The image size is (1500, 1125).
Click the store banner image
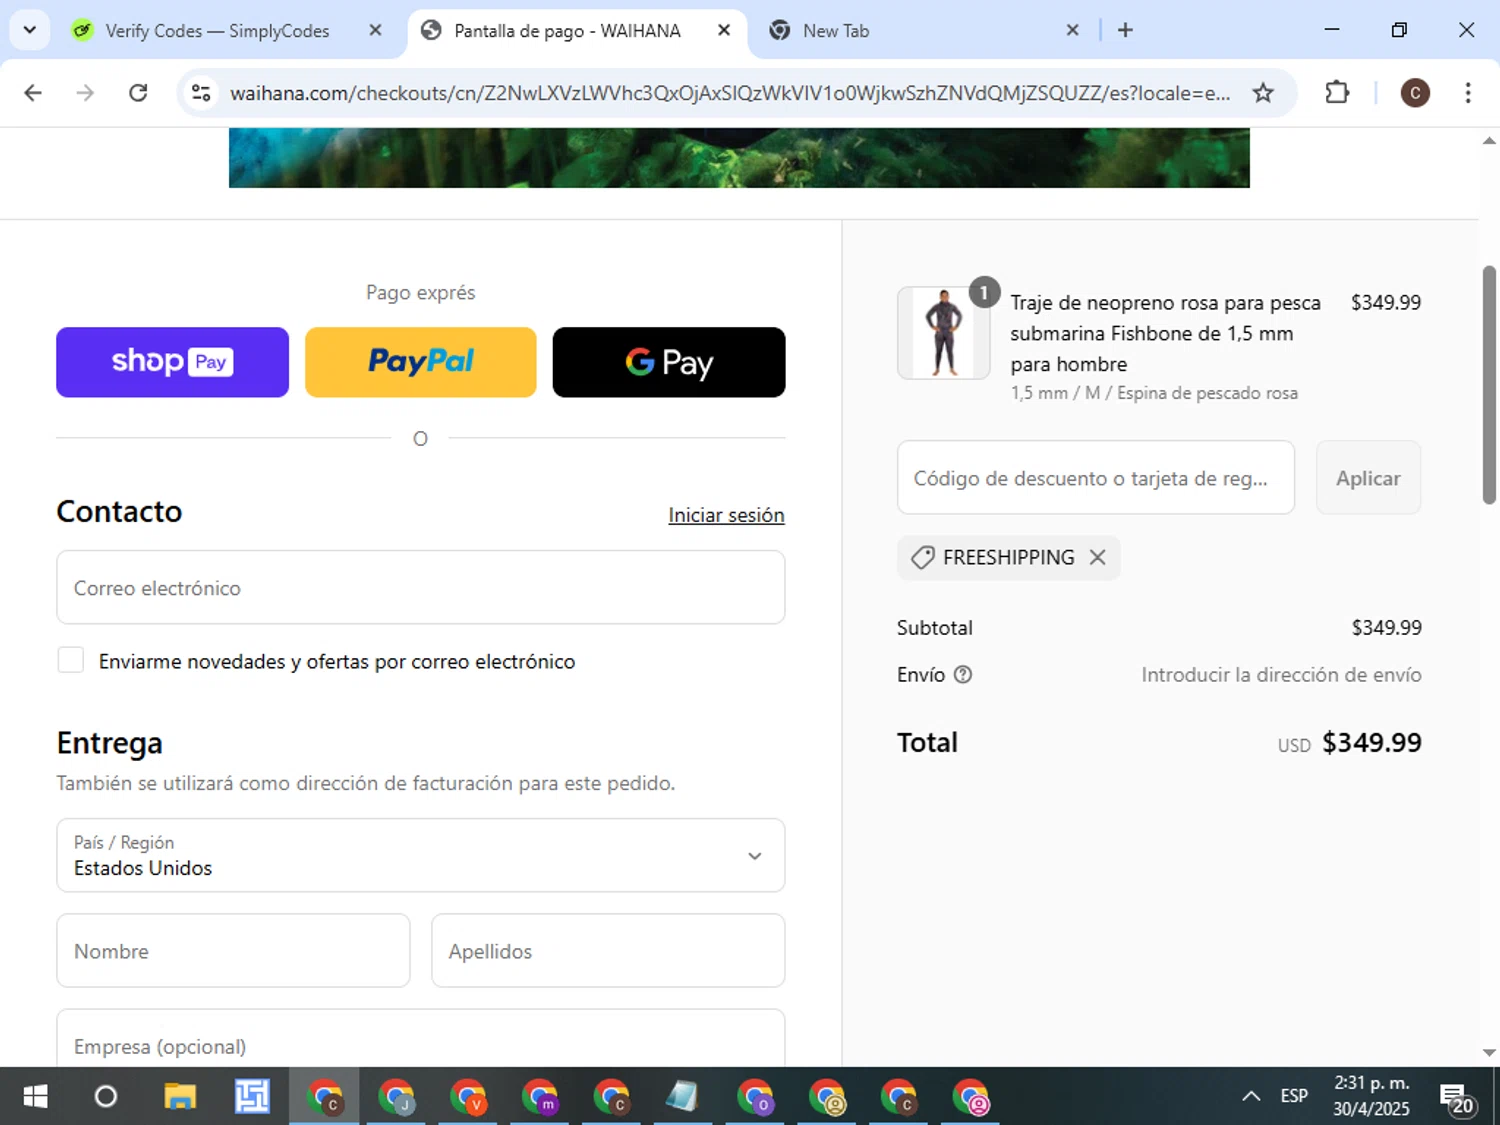[x=739, y=158]
